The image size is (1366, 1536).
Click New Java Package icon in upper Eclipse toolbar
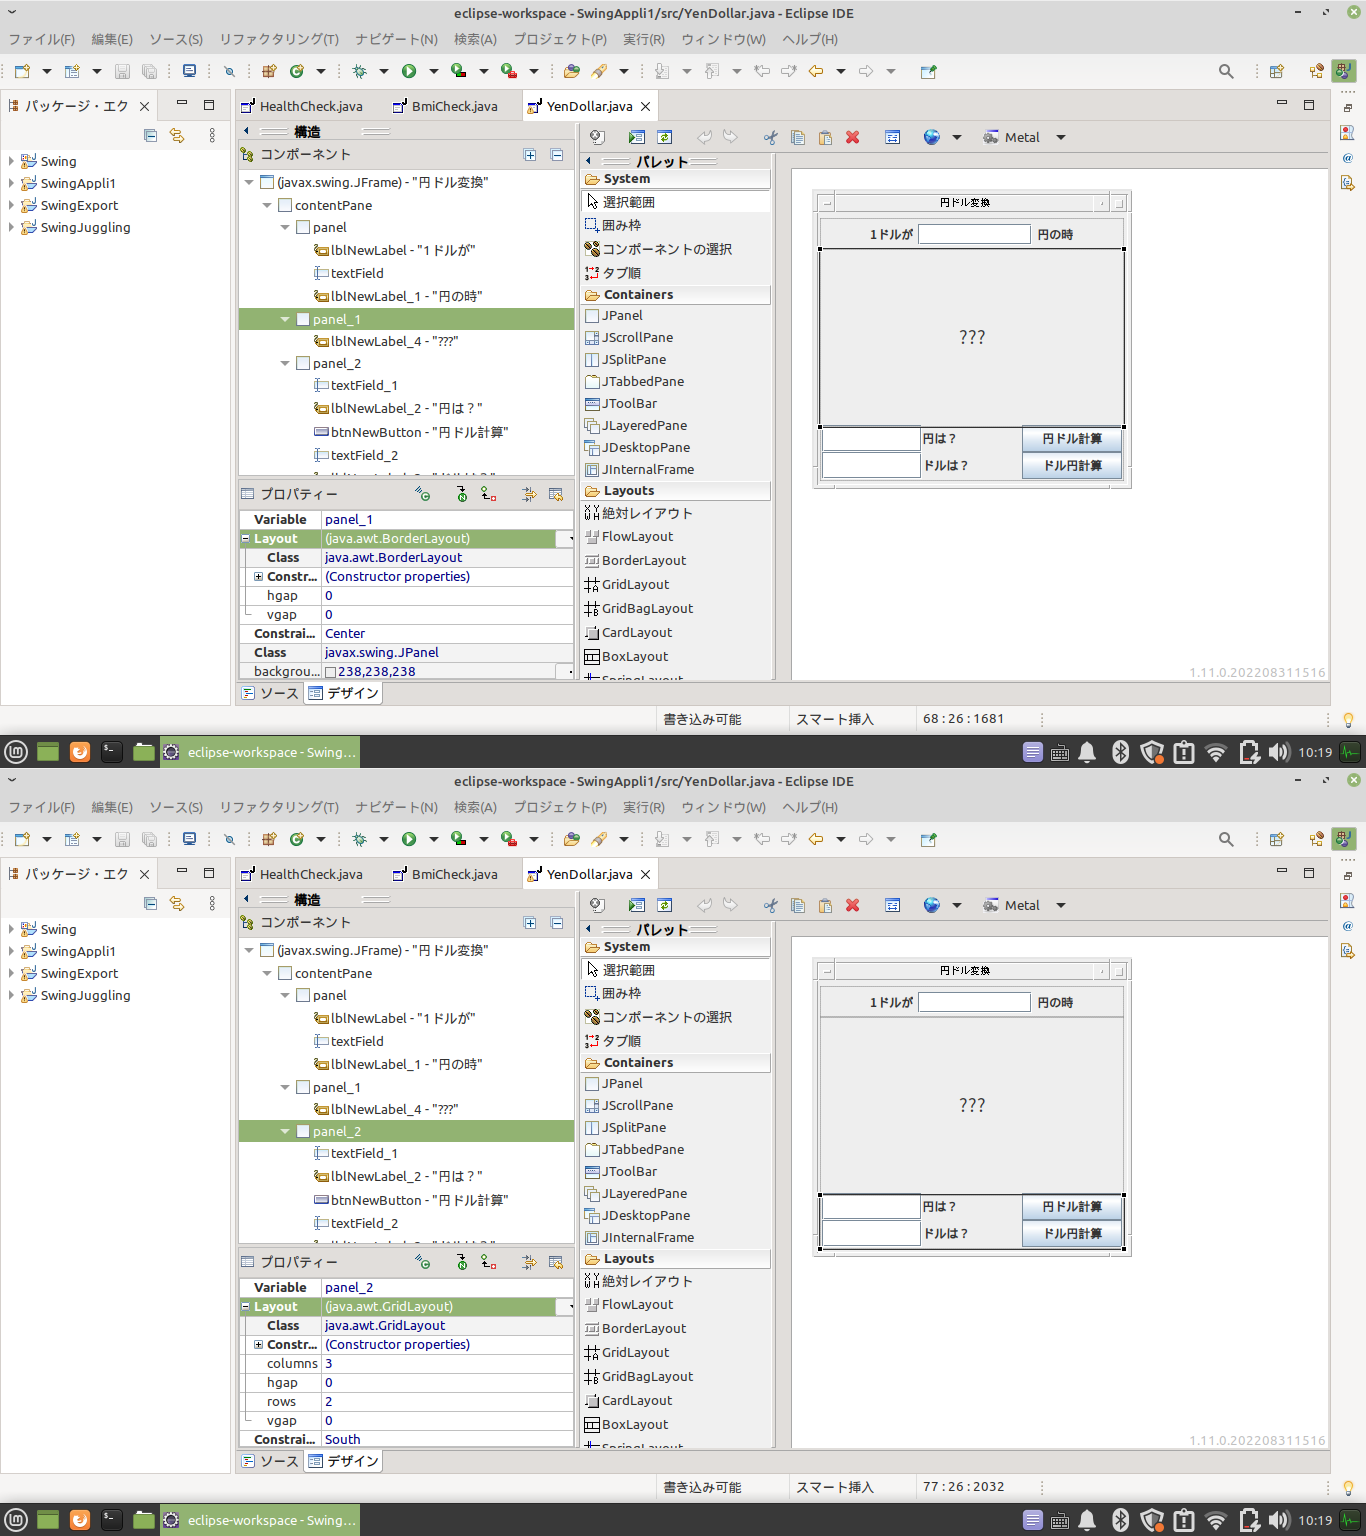coord(269,71)
